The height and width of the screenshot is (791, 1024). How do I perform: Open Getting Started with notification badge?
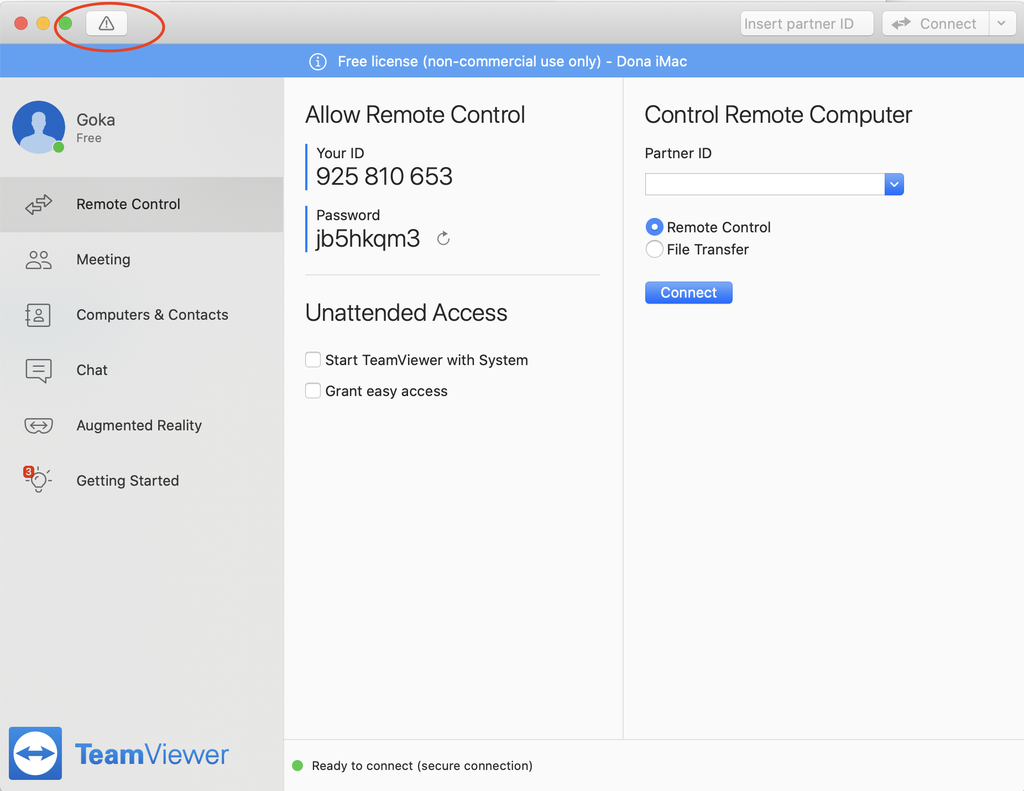(127, 480)
